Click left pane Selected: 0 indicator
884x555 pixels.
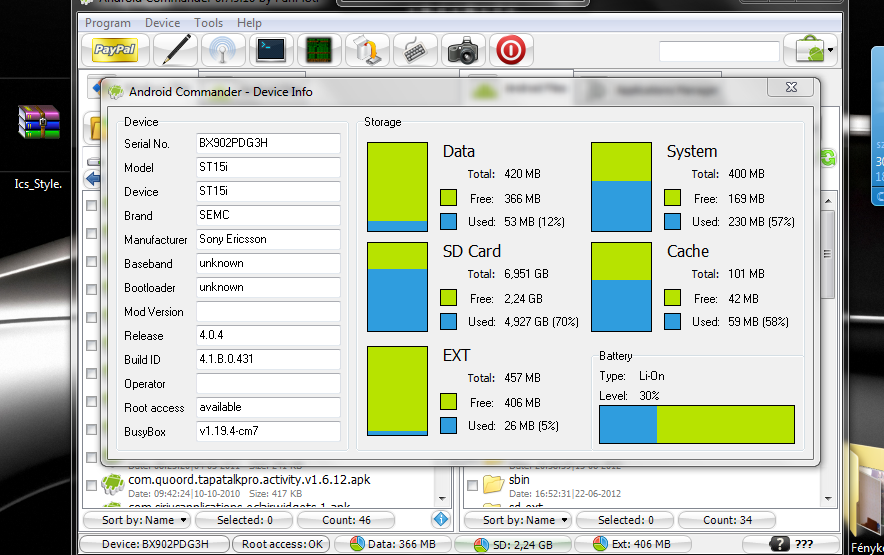coord(245,520)
